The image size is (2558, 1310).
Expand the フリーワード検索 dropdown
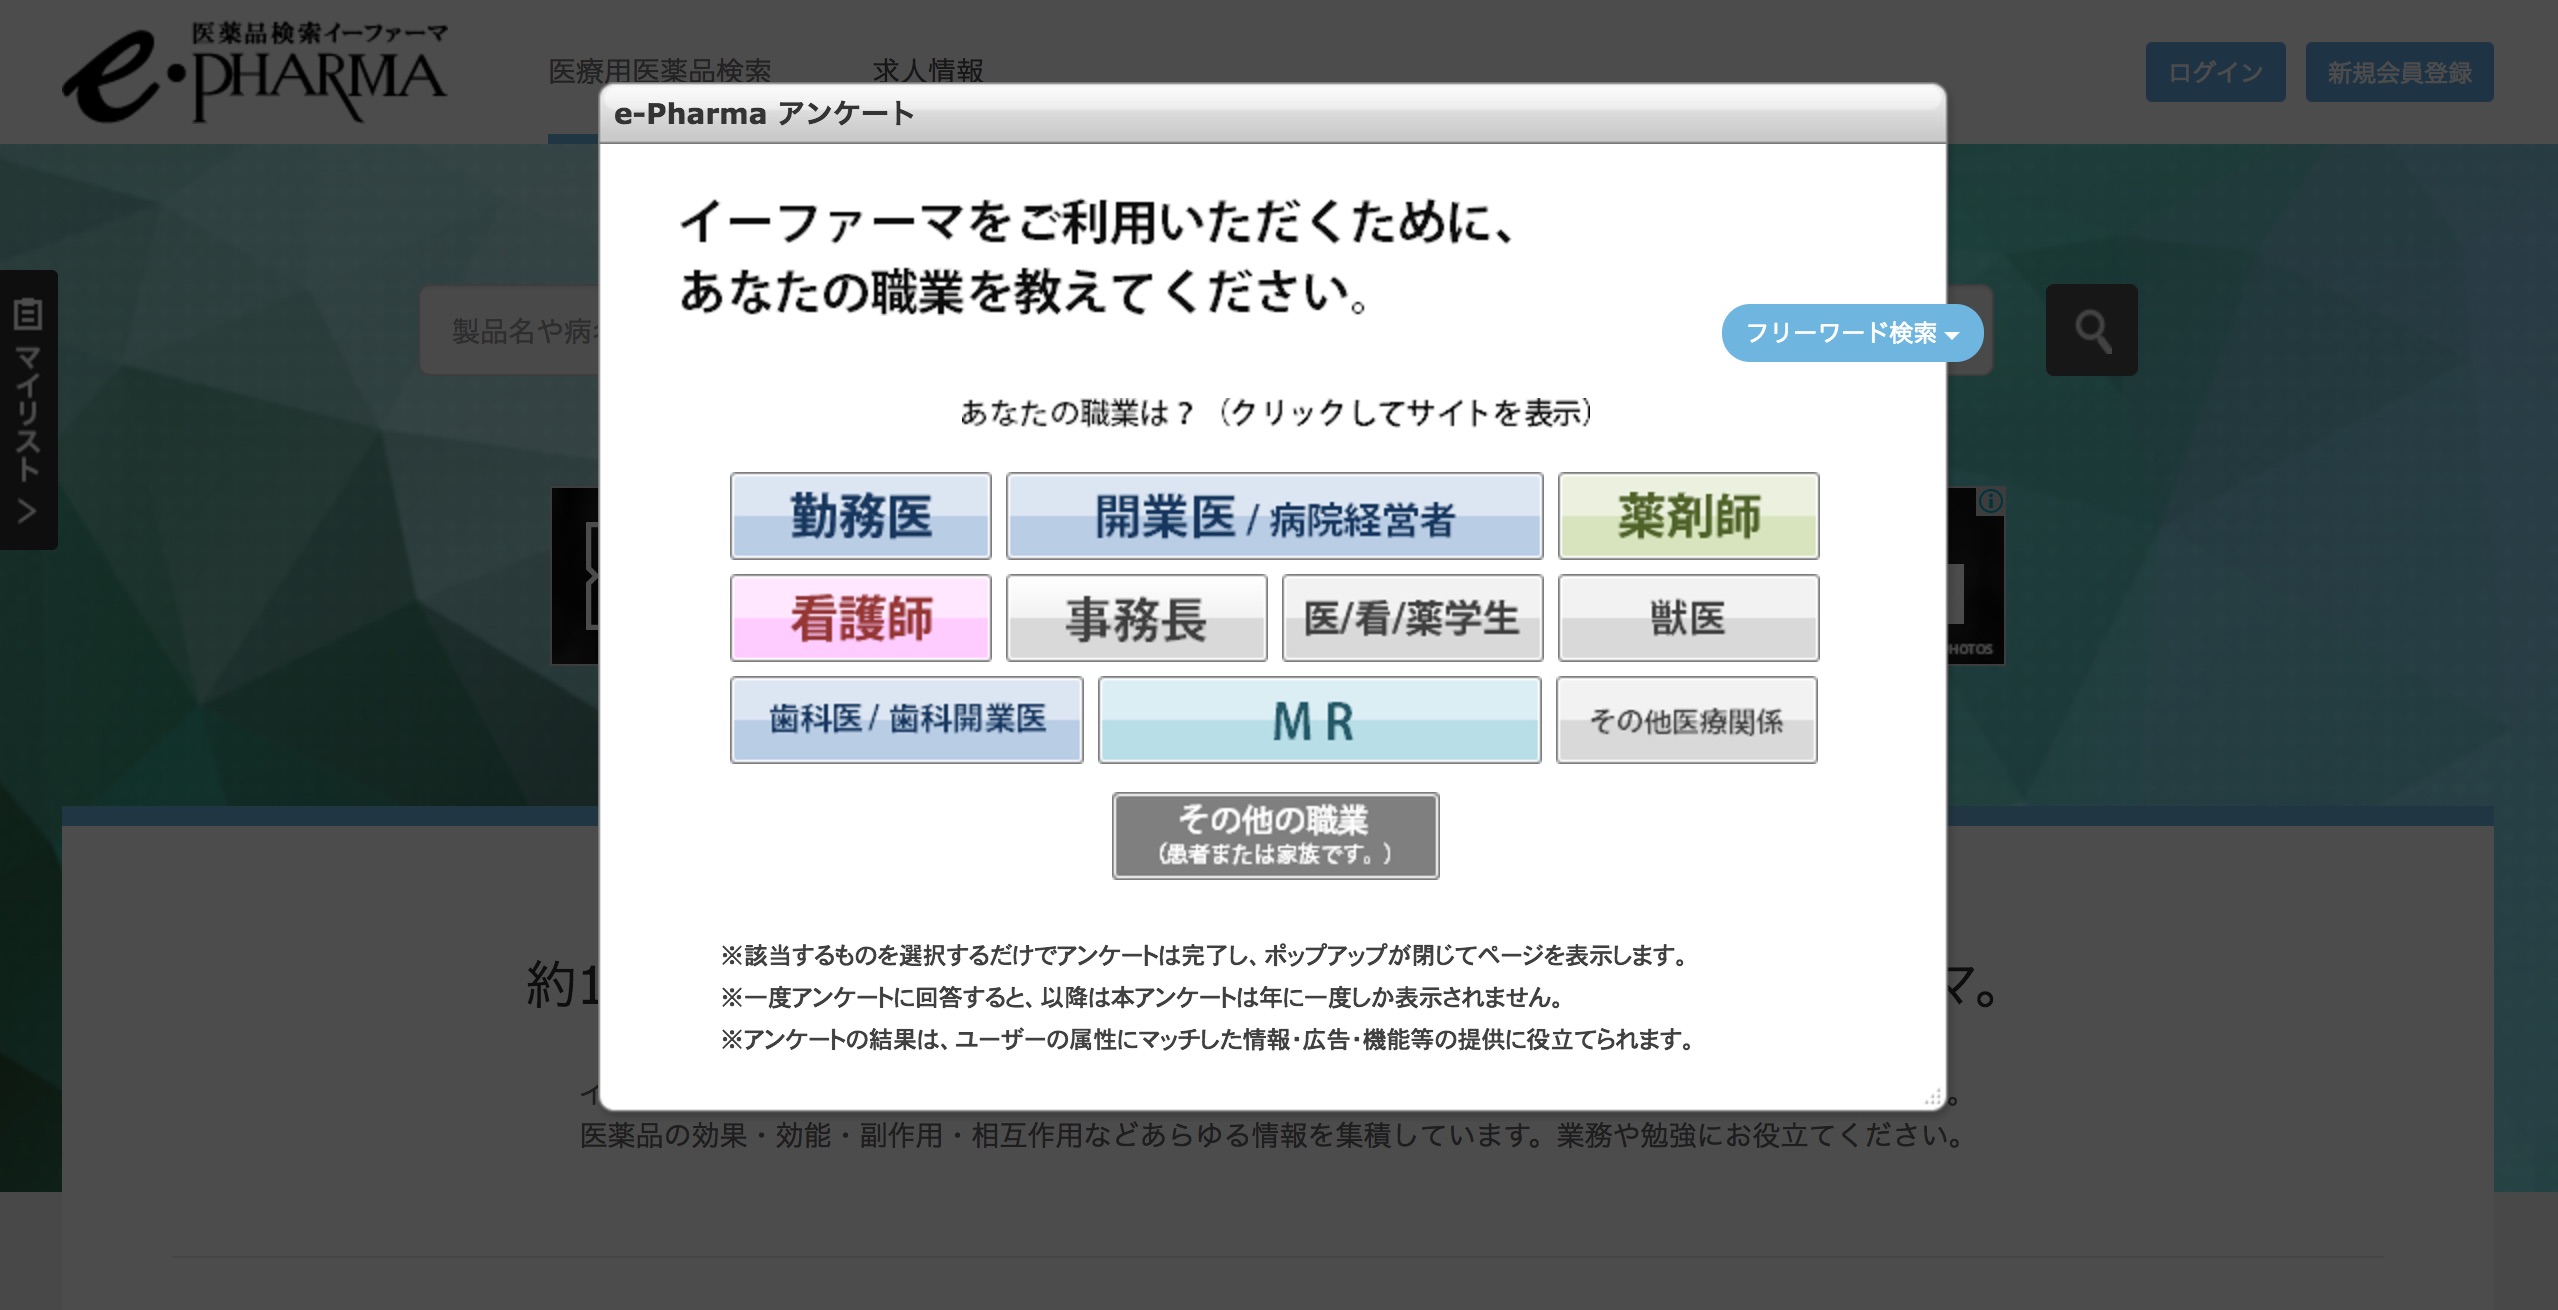click(1852, 333)
